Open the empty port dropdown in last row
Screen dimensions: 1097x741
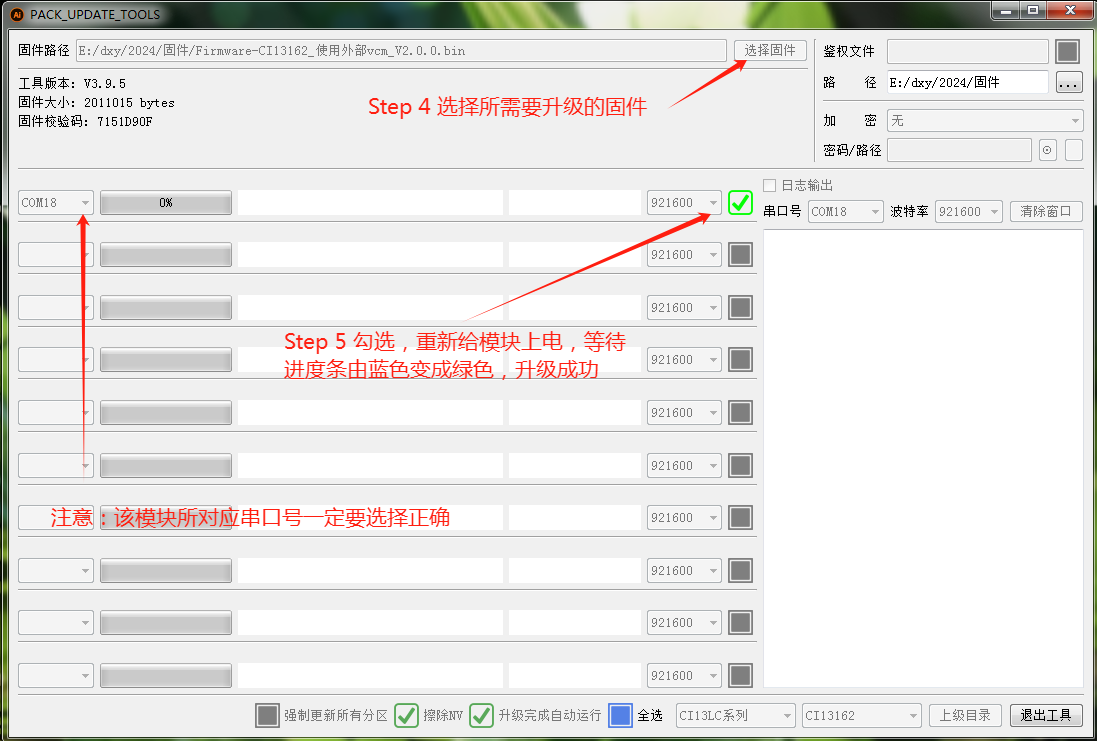[55, 675]
